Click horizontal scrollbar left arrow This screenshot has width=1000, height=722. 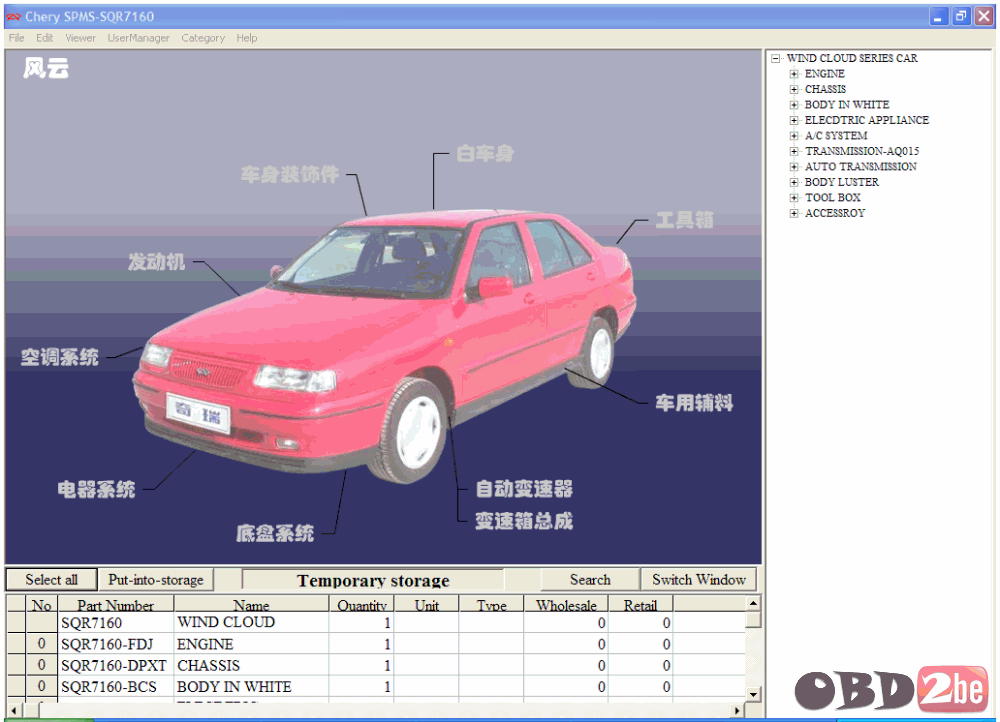[x=13, y=710]
